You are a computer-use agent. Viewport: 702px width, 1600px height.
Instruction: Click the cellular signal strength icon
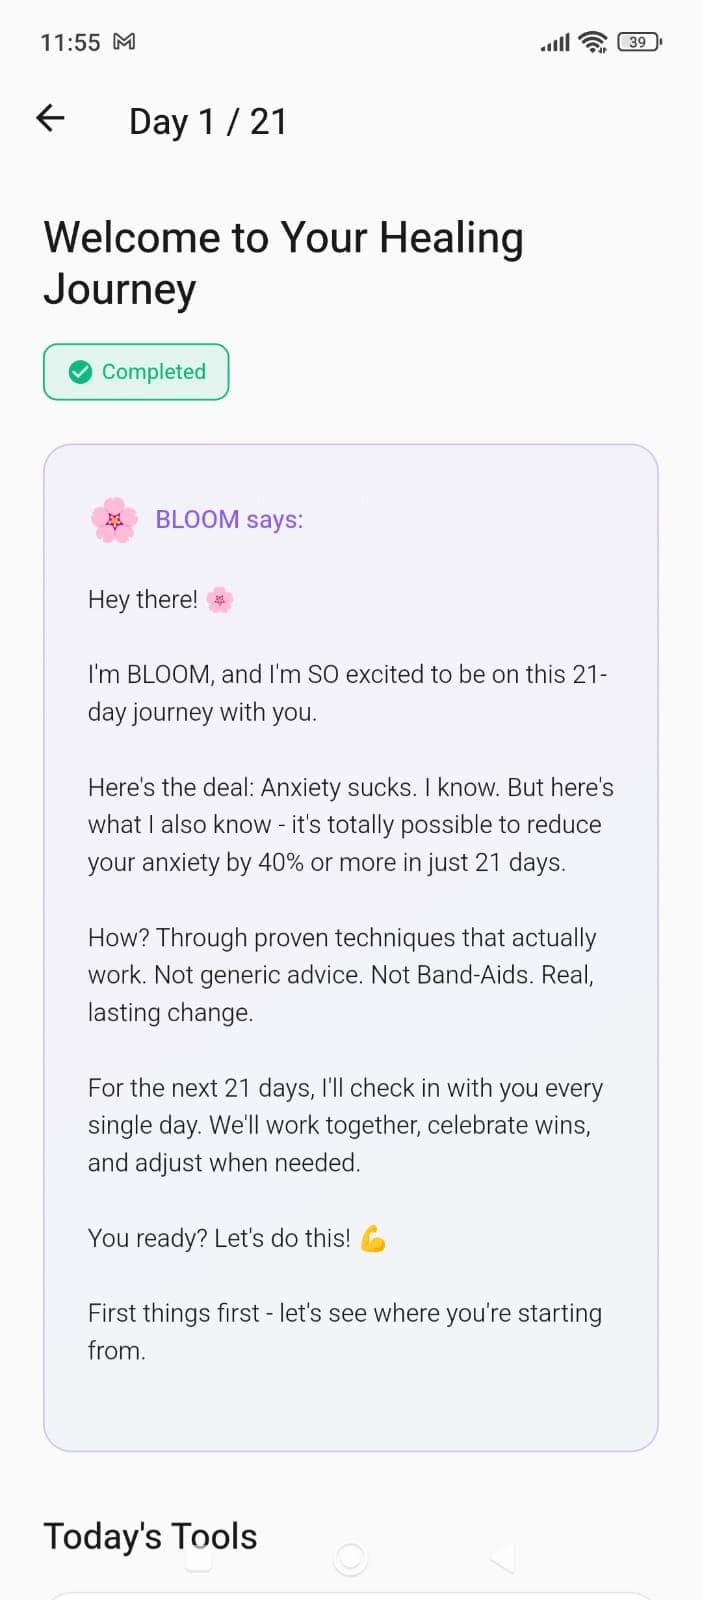tap(555, 43)
